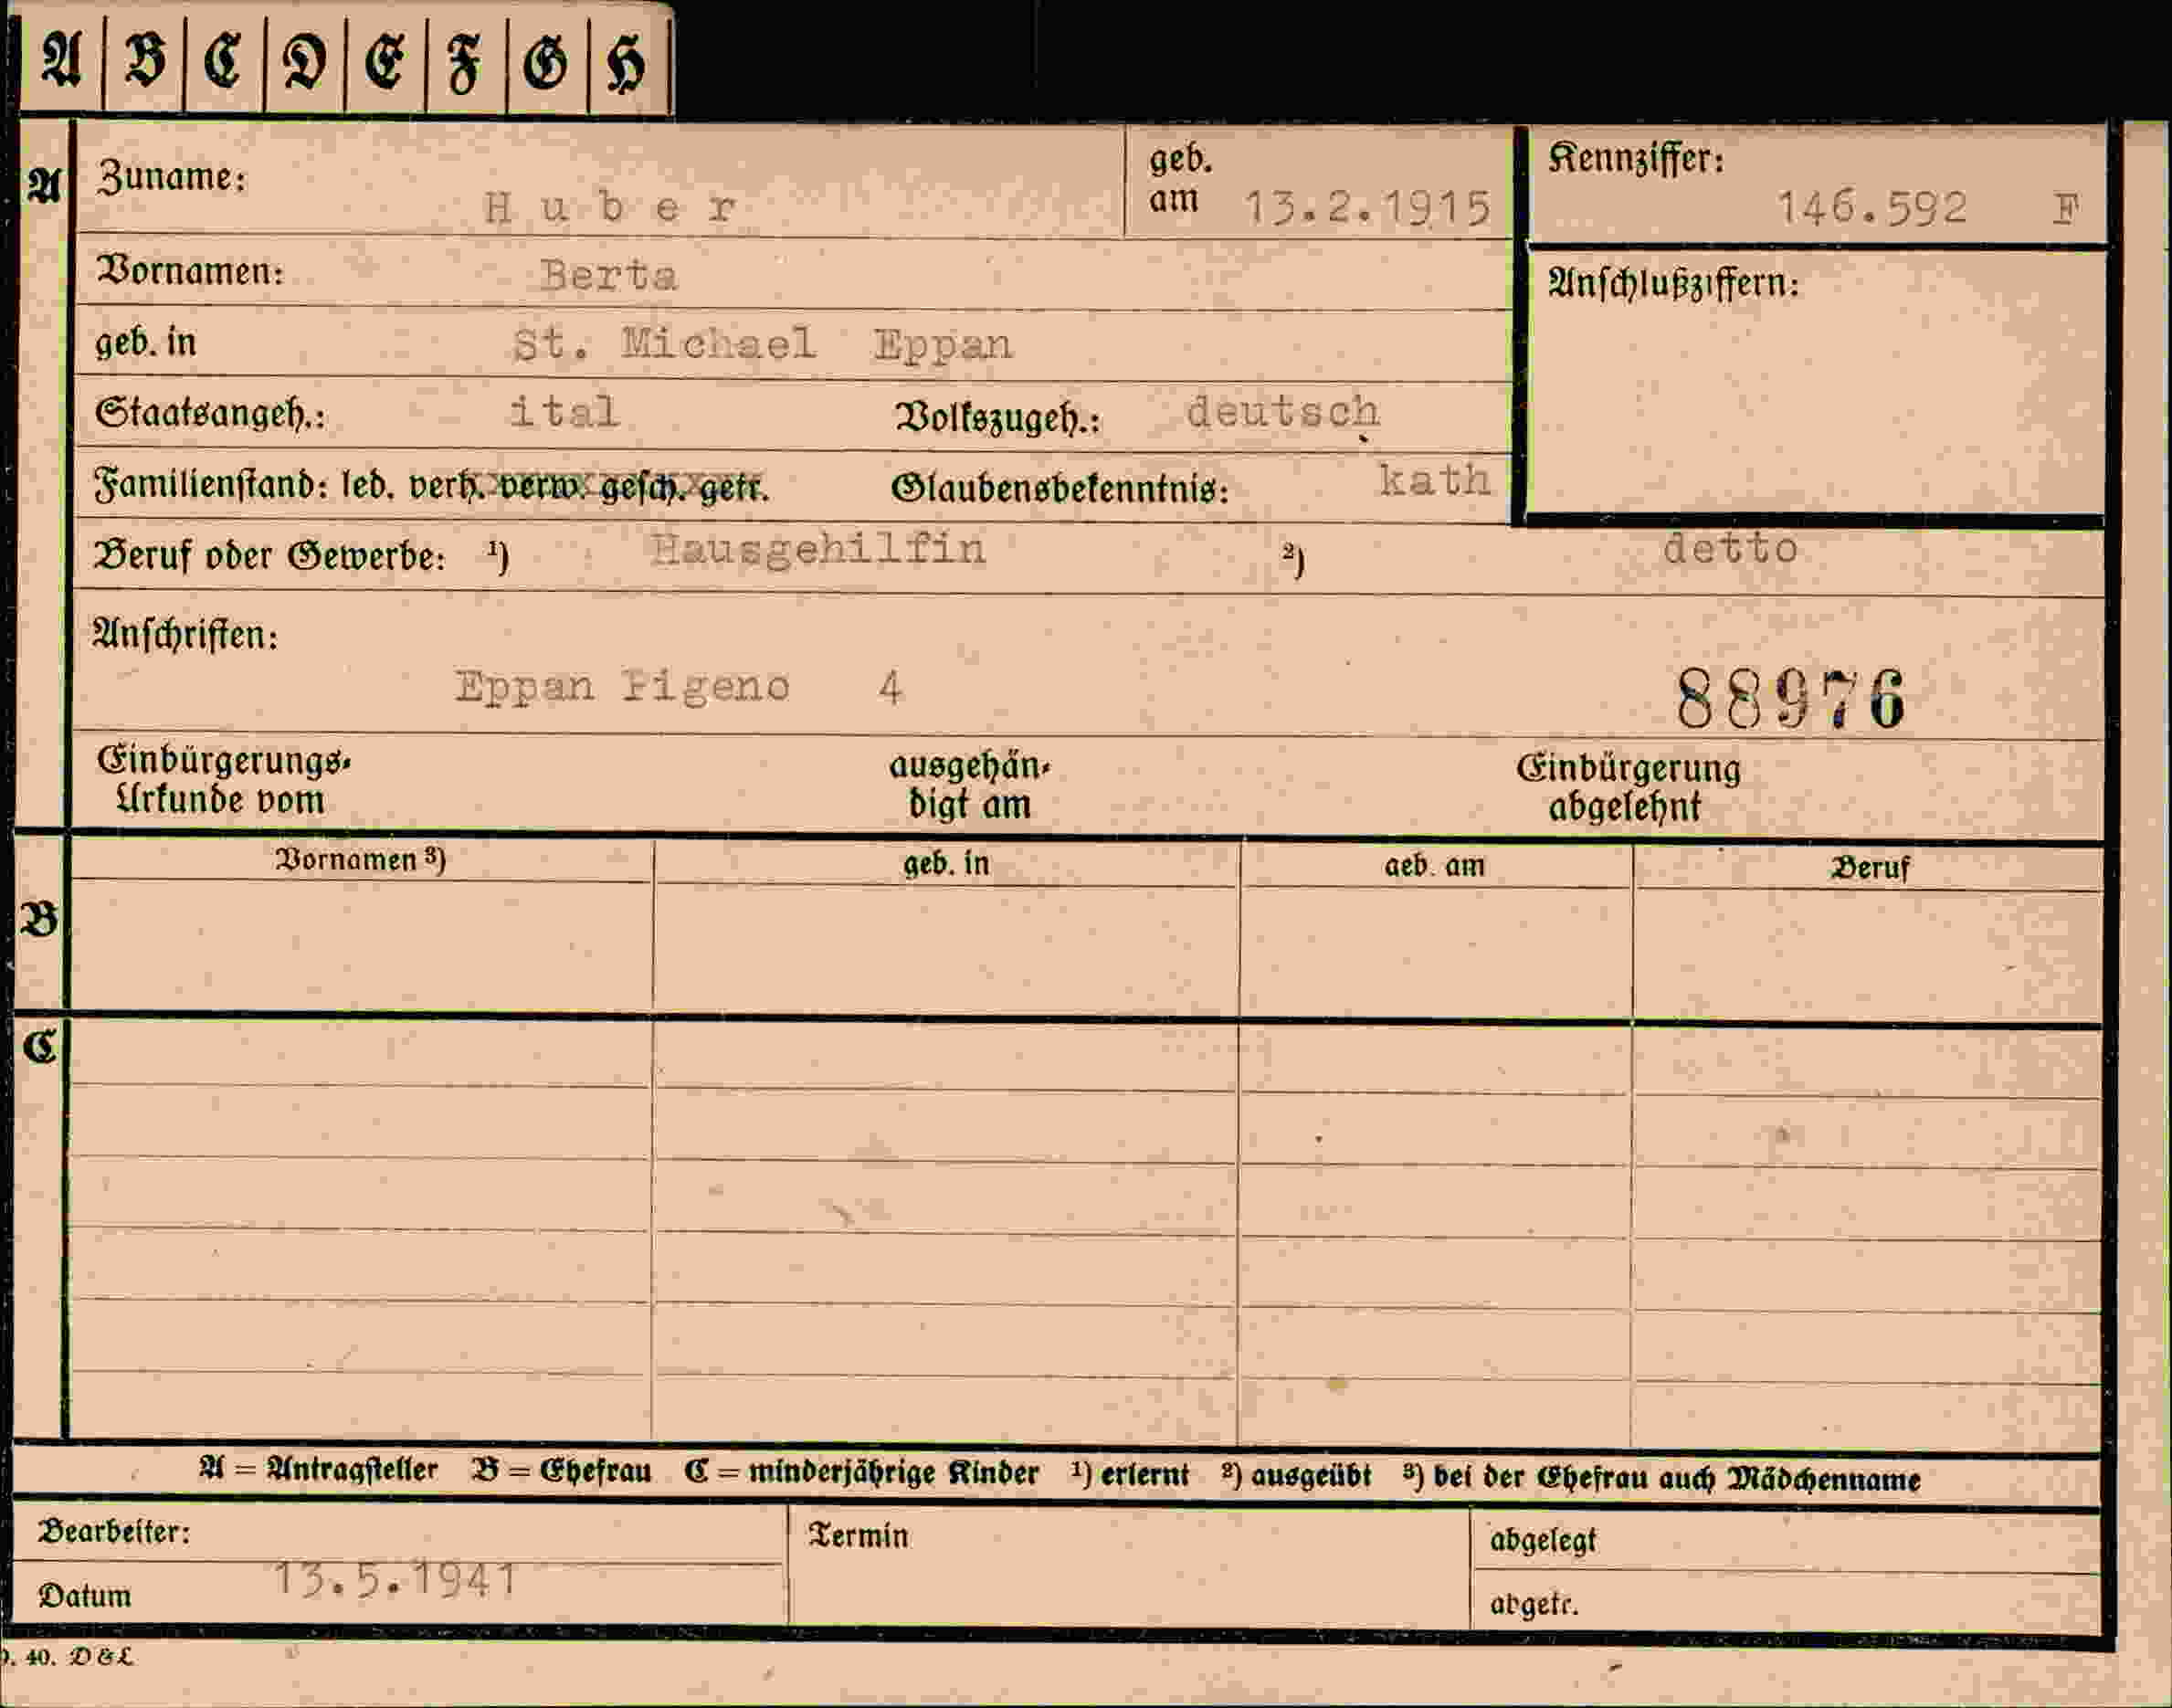Click the 'B = Ehefrau' legend entry
Image resolution: width=2172 pixels, height=1708 pixels.
561,1471
